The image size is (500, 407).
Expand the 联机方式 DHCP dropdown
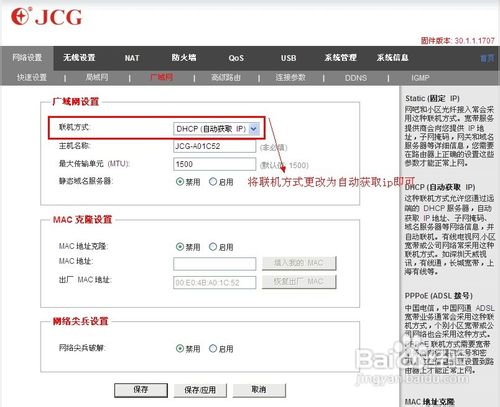click(216, 129)
